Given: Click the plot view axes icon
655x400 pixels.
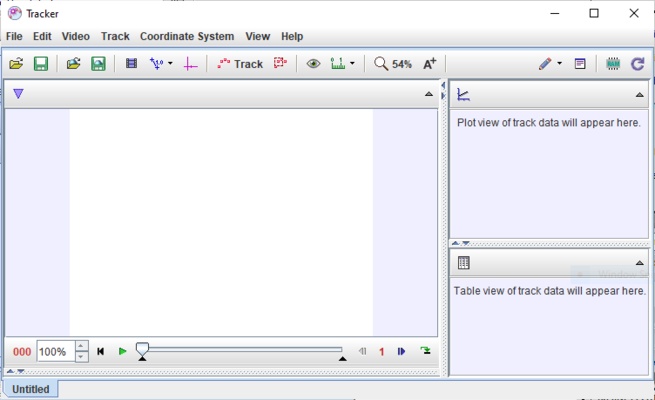Looking at the screenshot, I should point(463,95).
